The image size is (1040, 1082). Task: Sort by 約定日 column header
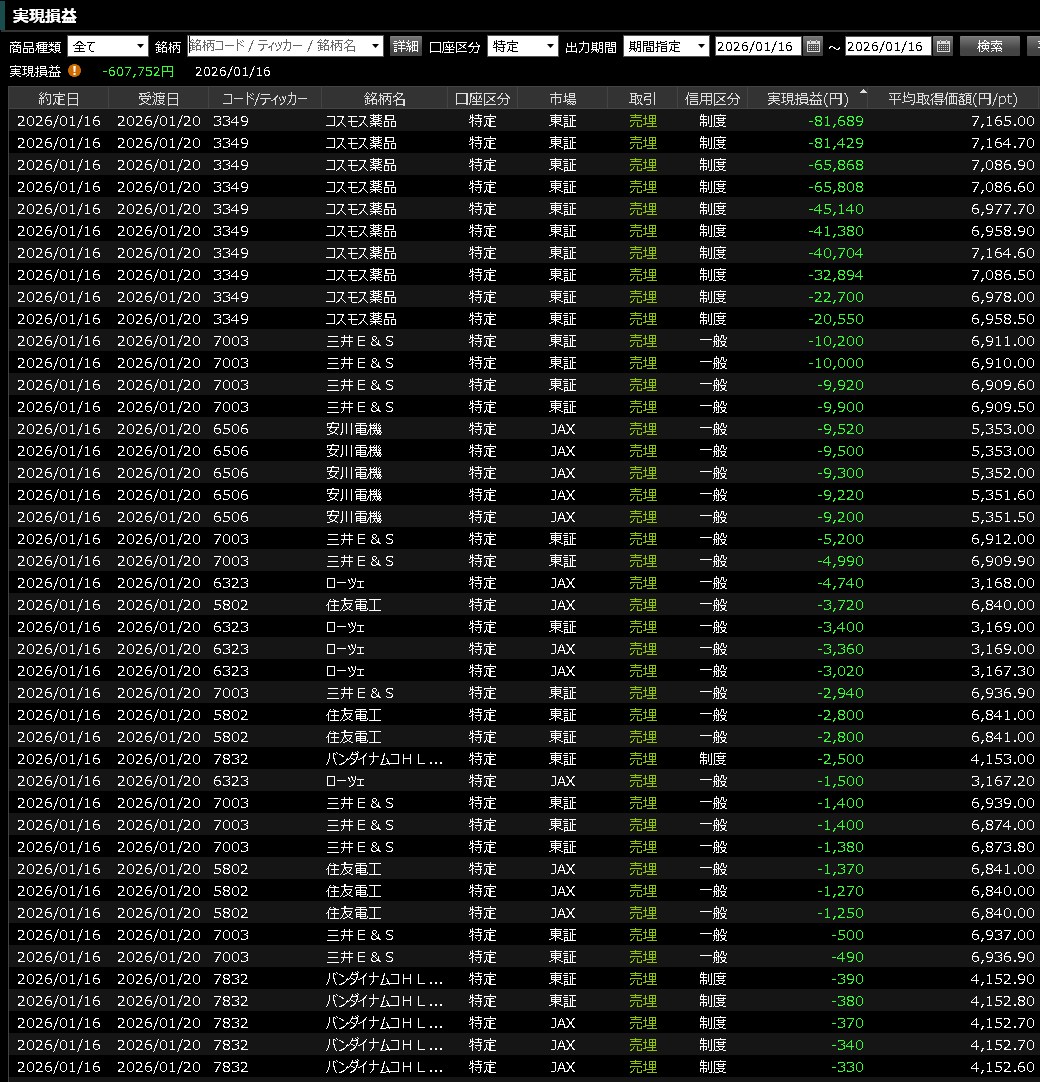click(x=58, y=99)
